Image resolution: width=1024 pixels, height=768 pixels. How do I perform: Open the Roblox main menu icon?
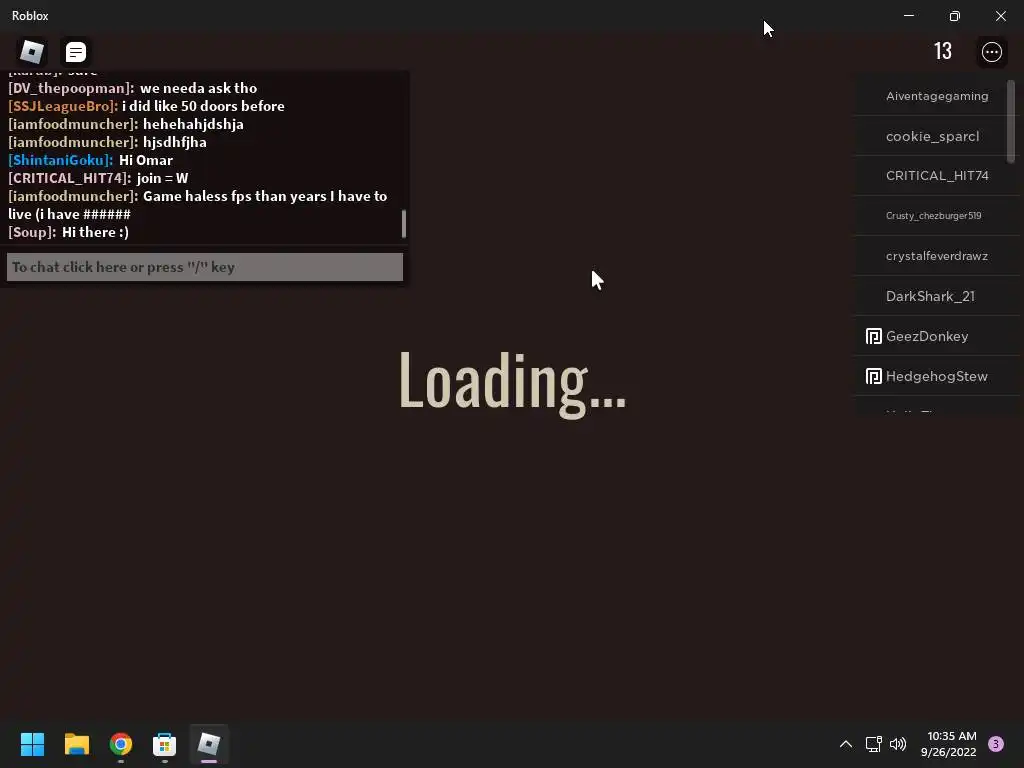pyautogui.click(x=31, y=52)
